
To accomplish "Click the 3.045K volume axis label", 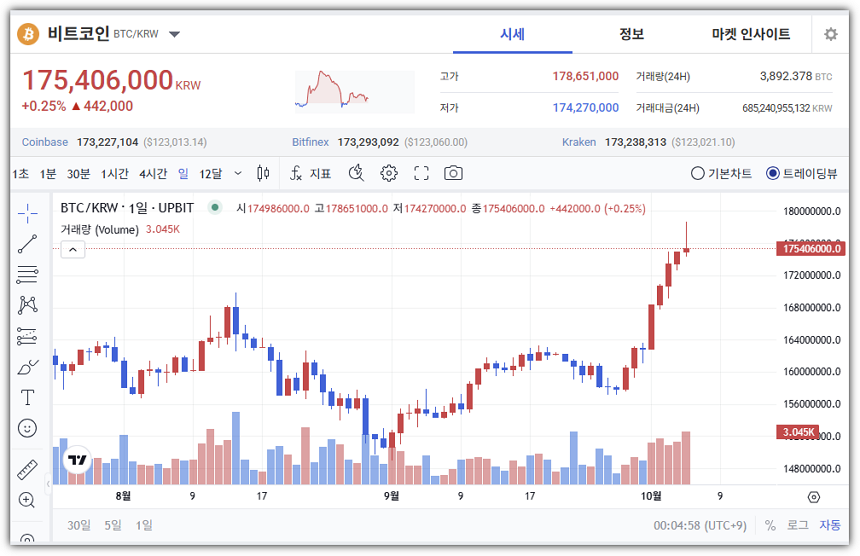I will pos(797,432).
